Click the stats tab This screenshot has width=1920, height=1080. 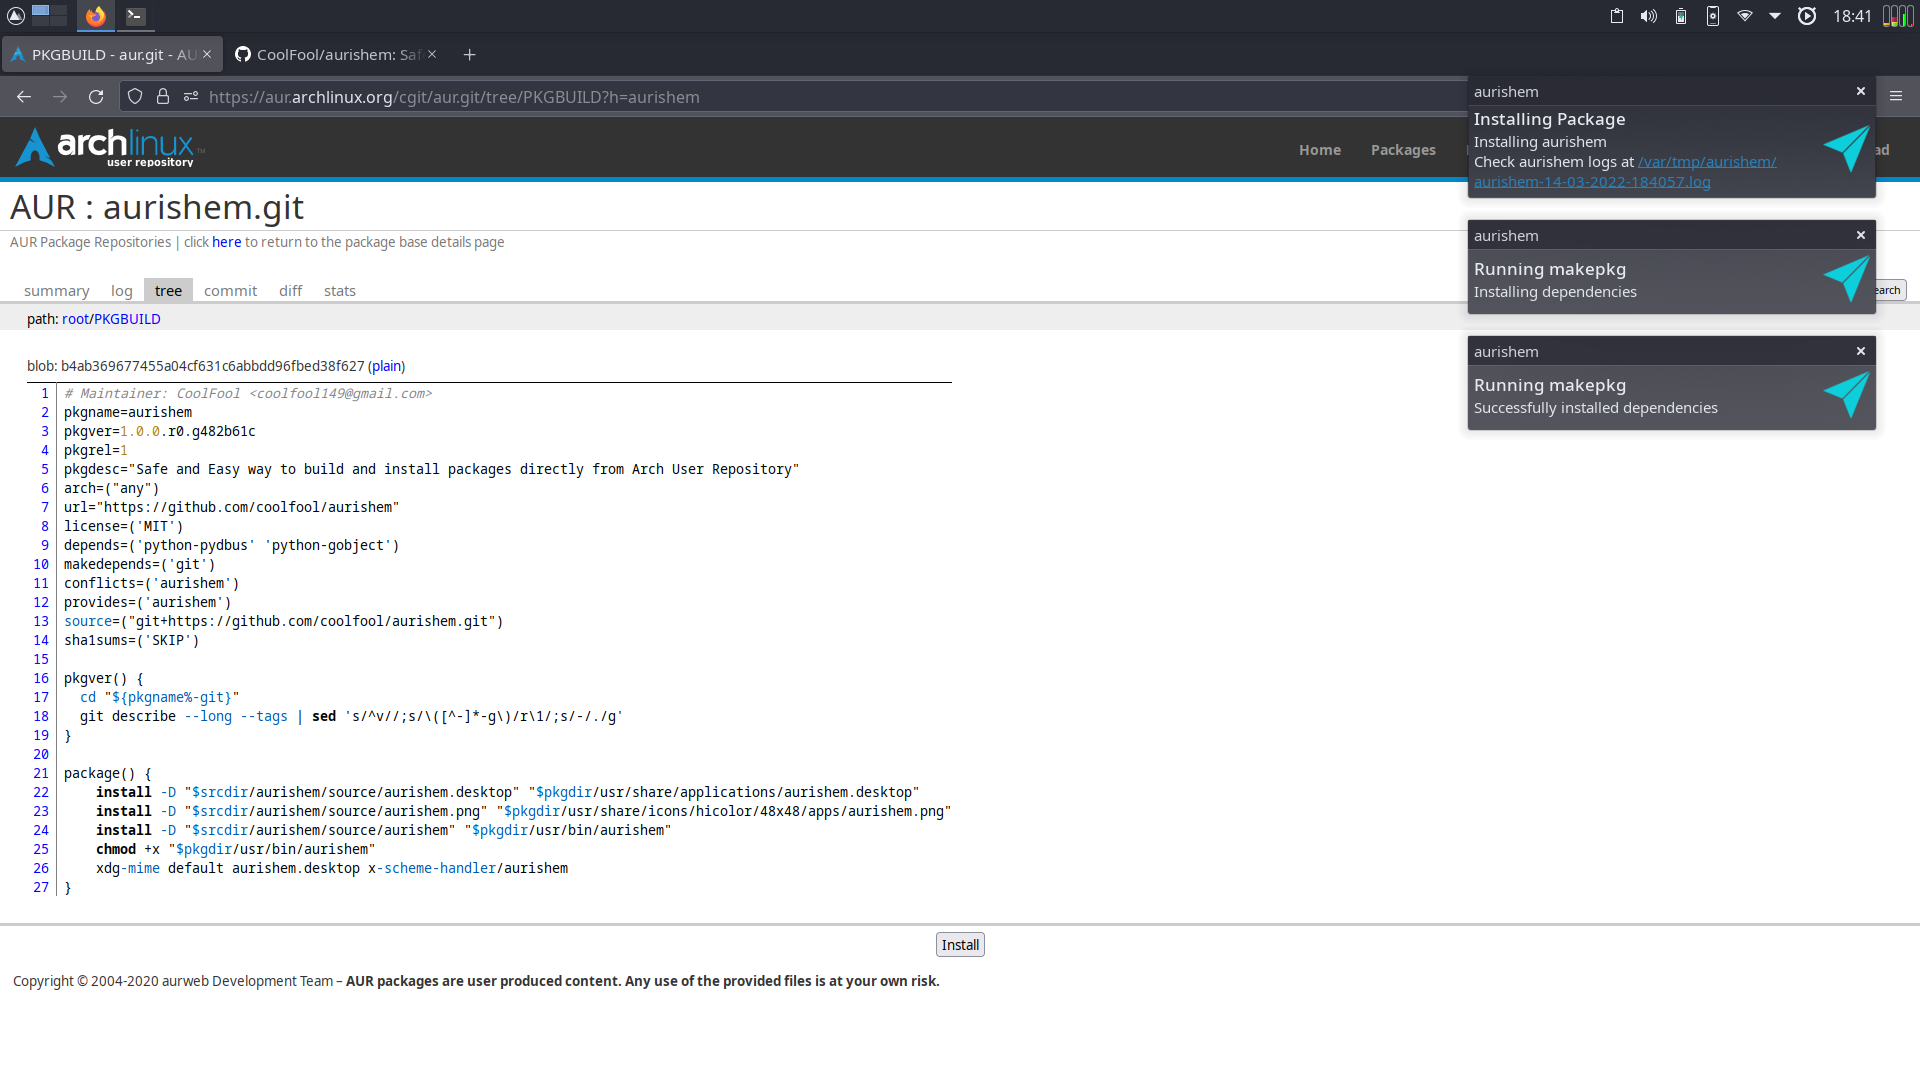coord(339,290)
